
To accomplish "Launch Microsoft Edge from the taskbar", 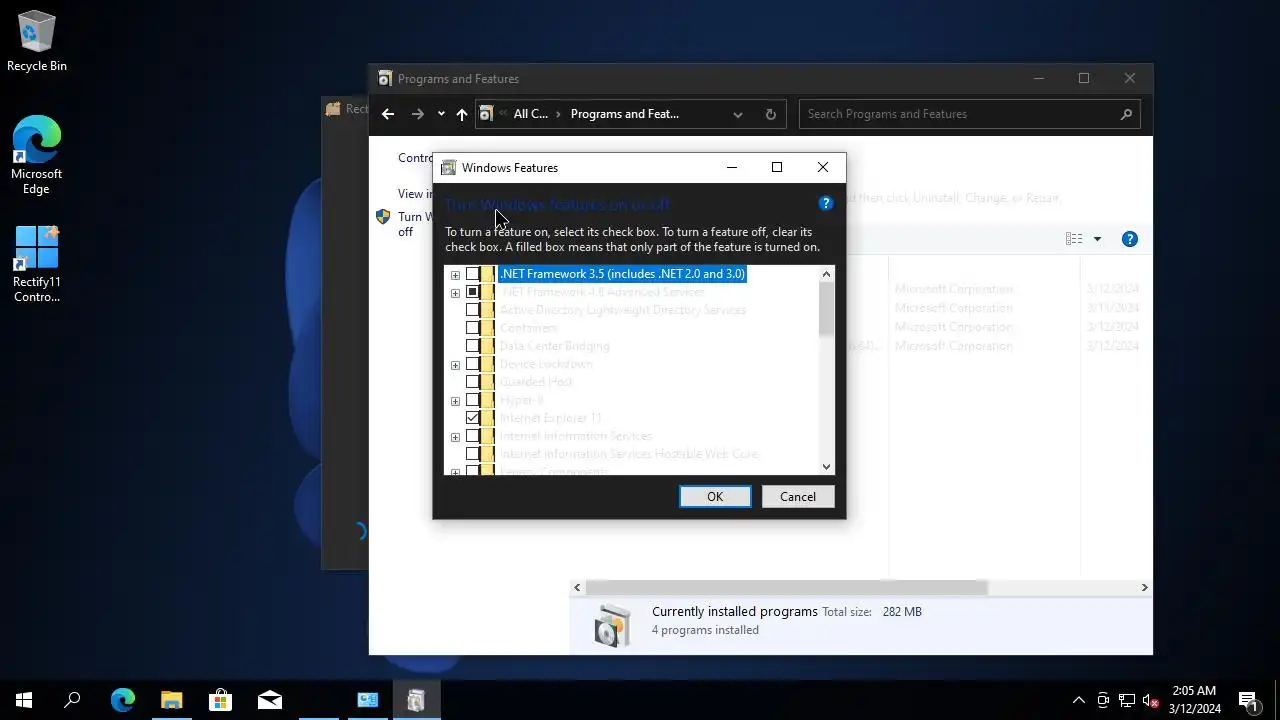I will (122, 700).
